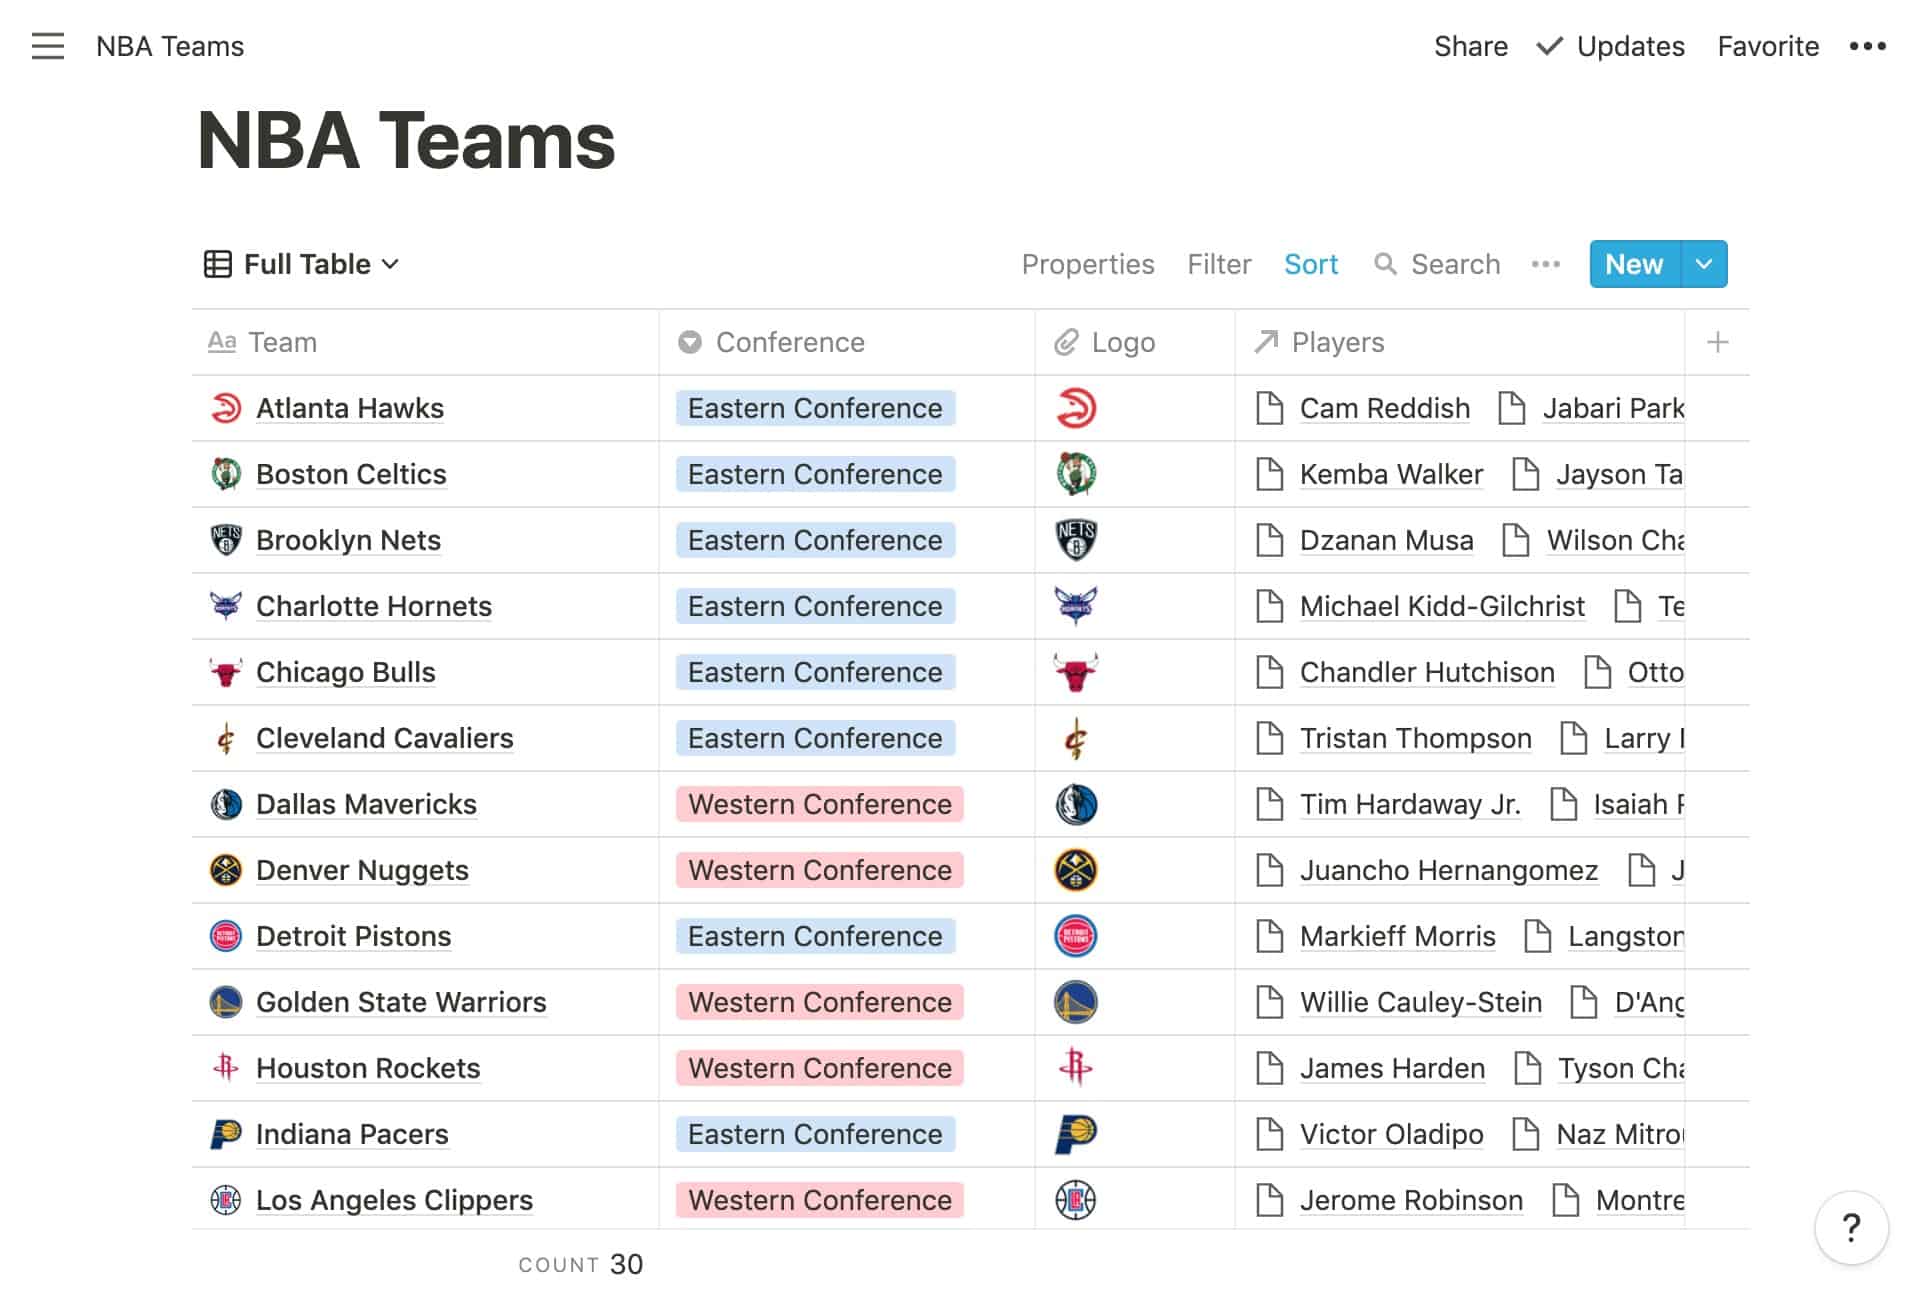Open the Chicago Bulls team page

(345, 672)
